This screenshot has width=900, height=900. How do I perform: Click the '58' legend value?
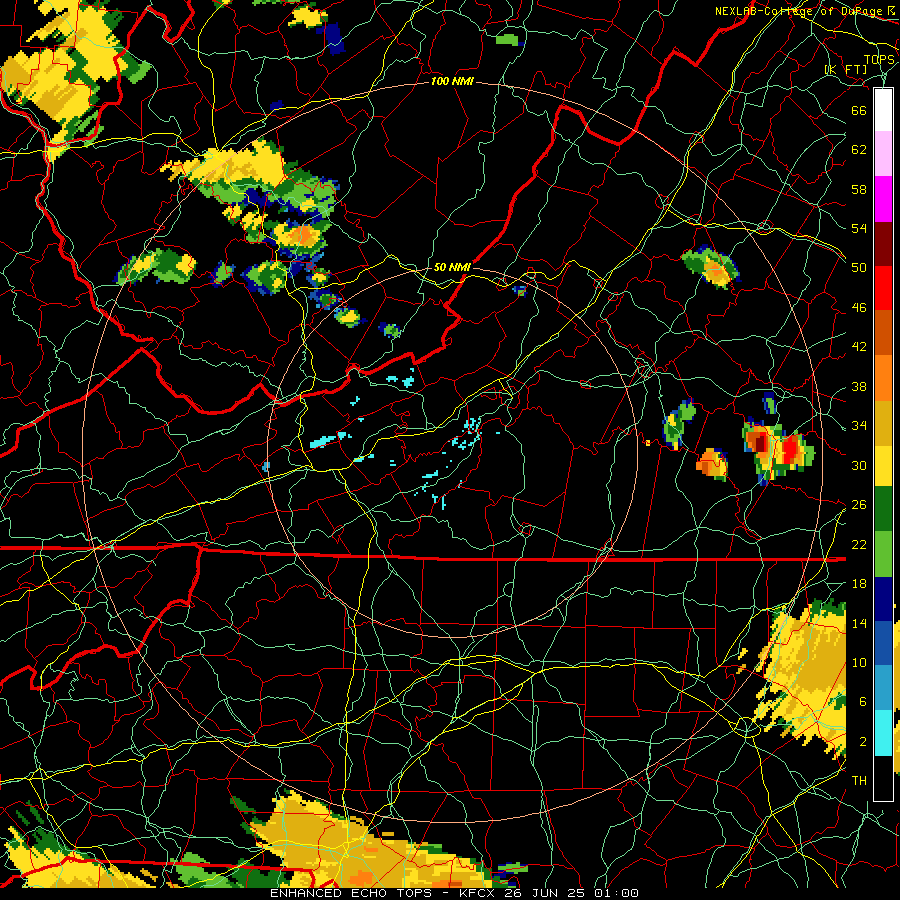point(859,189)
